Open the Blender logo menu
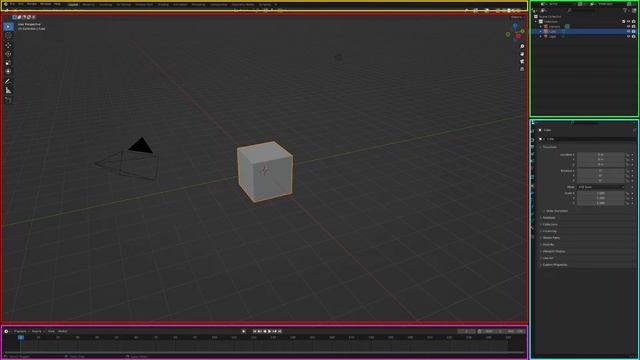640x360 pixels. pos(5,4)
